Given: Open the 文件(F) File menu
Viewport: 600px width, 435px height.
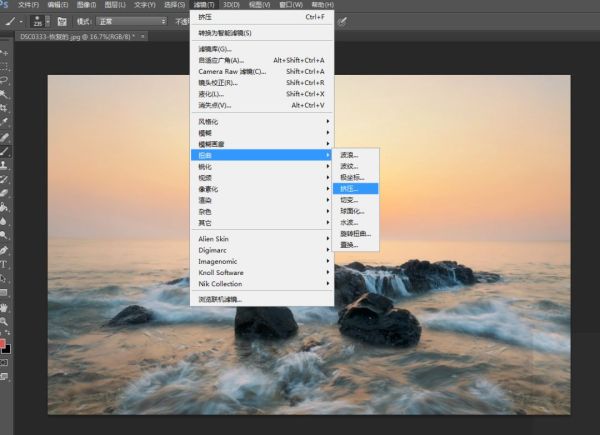Looking at the screenshot, I should pyautogui.click(x=29, y=5).
